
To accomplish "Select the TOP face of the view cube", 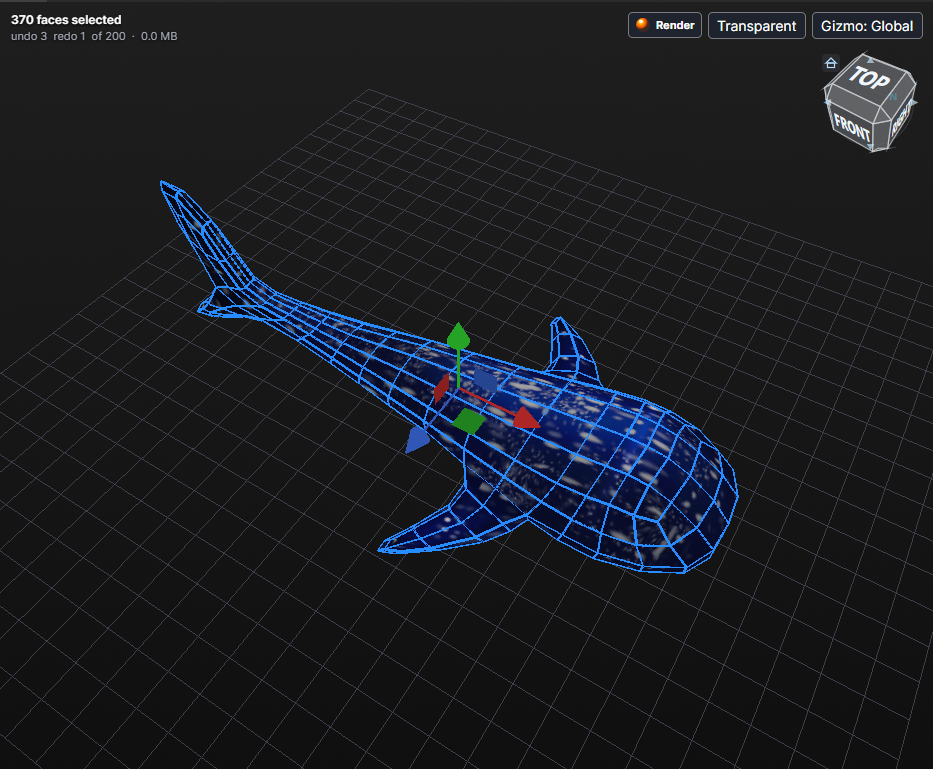I will coord(871,78).
